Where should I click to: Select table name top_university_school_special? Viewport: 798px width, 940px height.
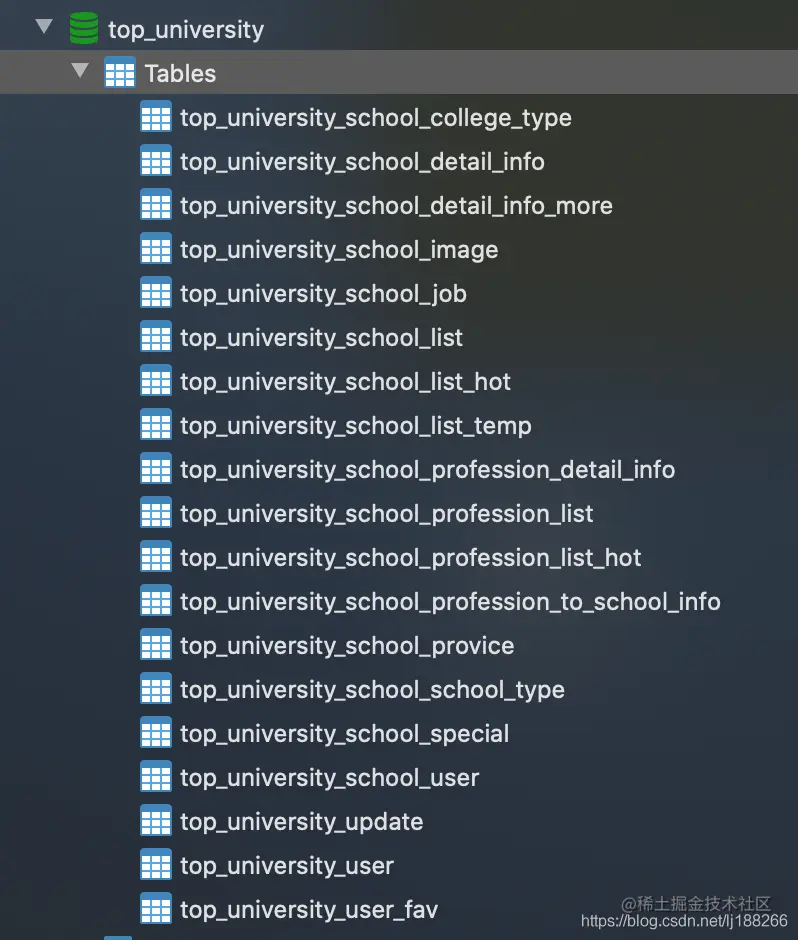(x=345, y=734)
